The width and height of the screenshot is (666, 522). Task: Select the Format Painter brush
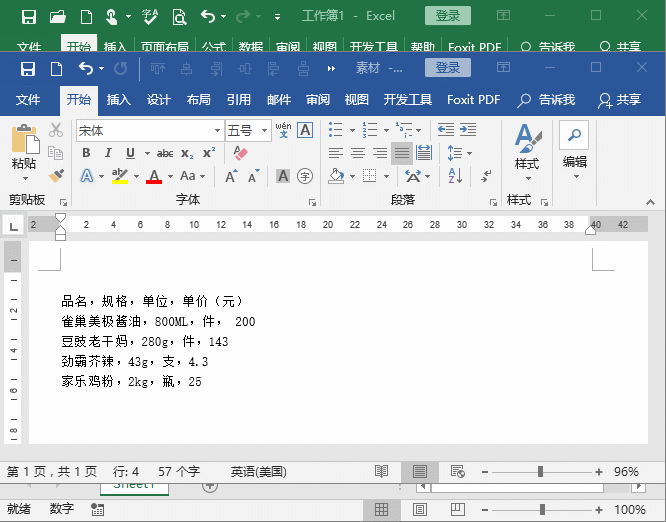pyautogui.click(x=56, y=175)
